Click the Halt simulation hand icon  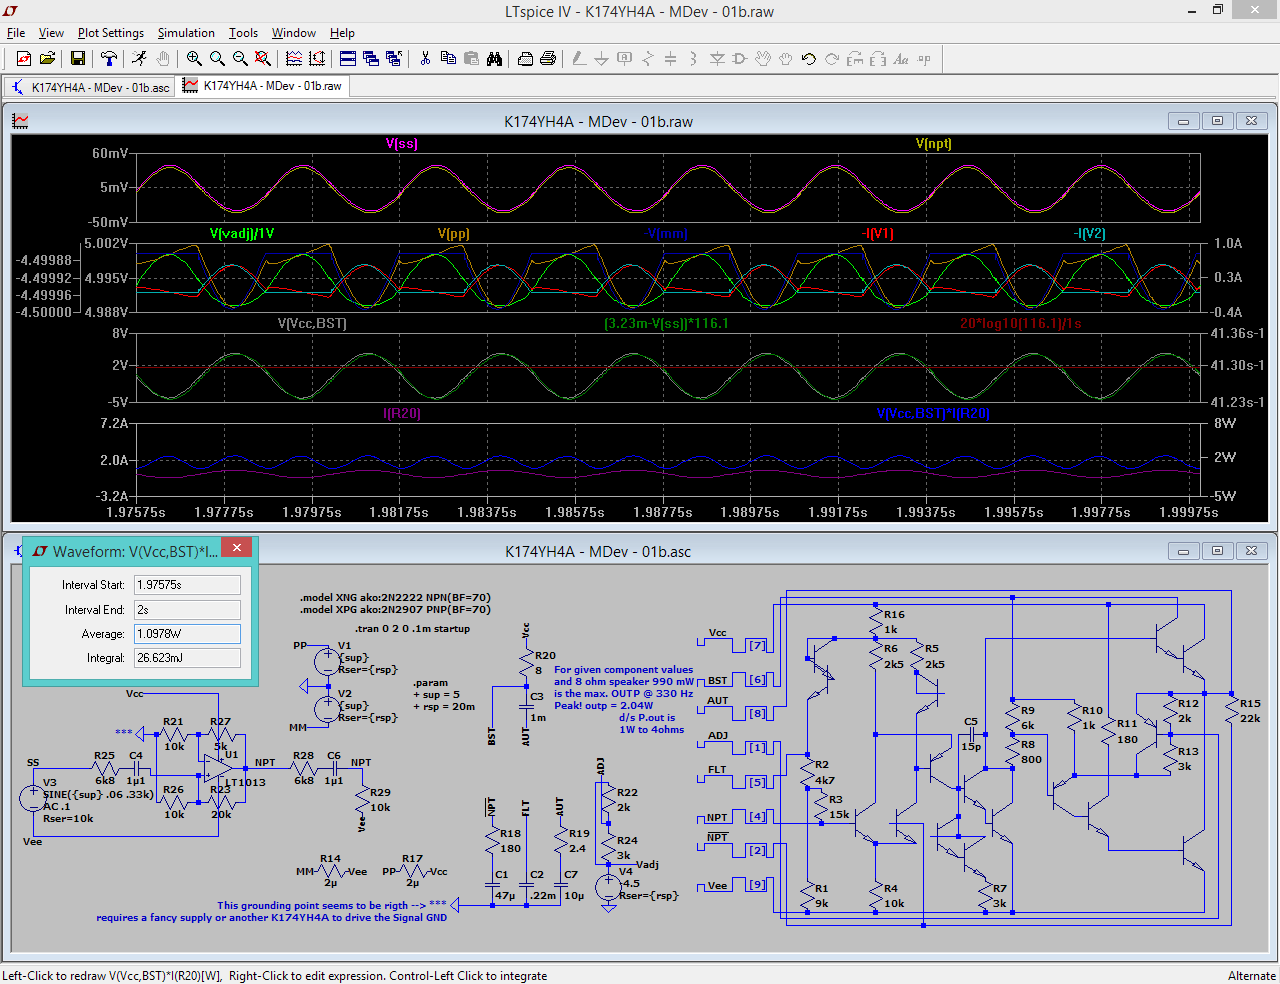pyautogui.click(x=162, y=59)
